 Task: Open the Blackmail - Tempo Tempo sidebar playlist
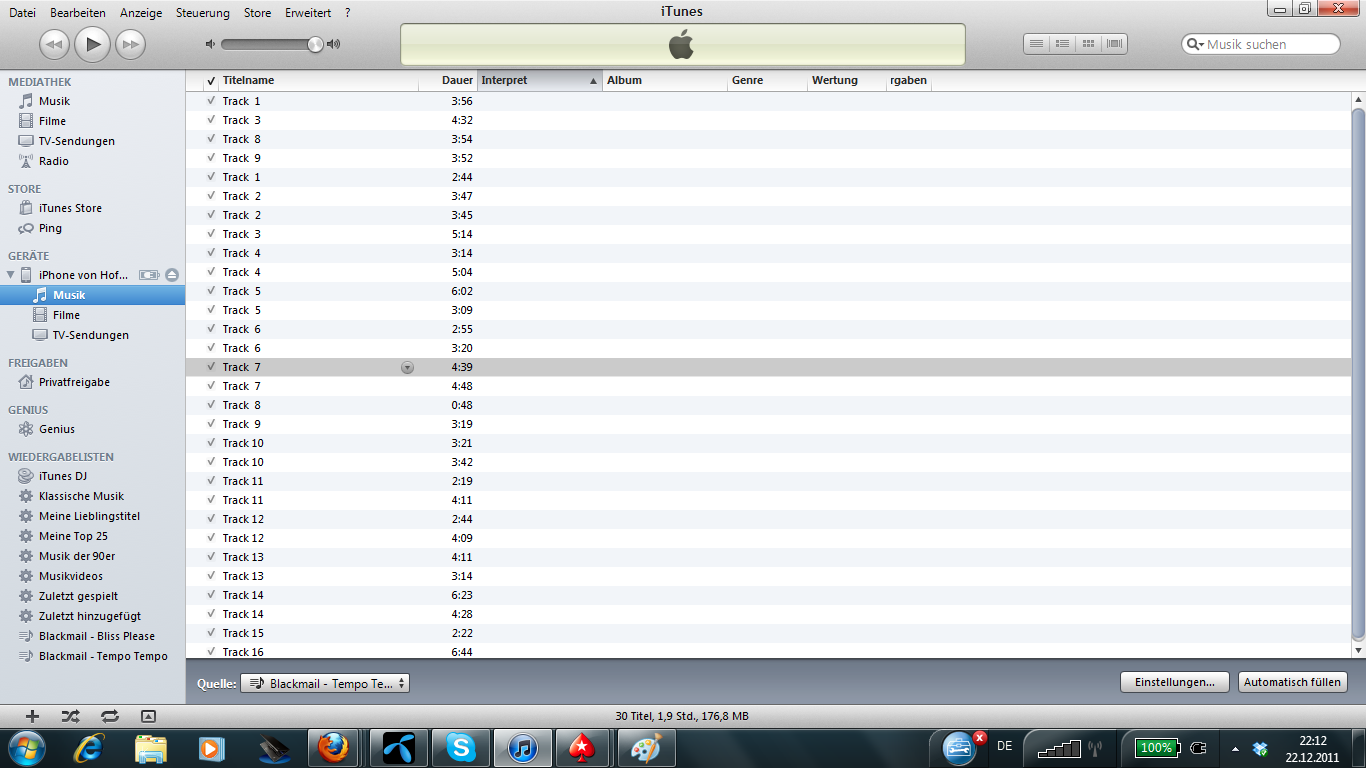[103, 656]
